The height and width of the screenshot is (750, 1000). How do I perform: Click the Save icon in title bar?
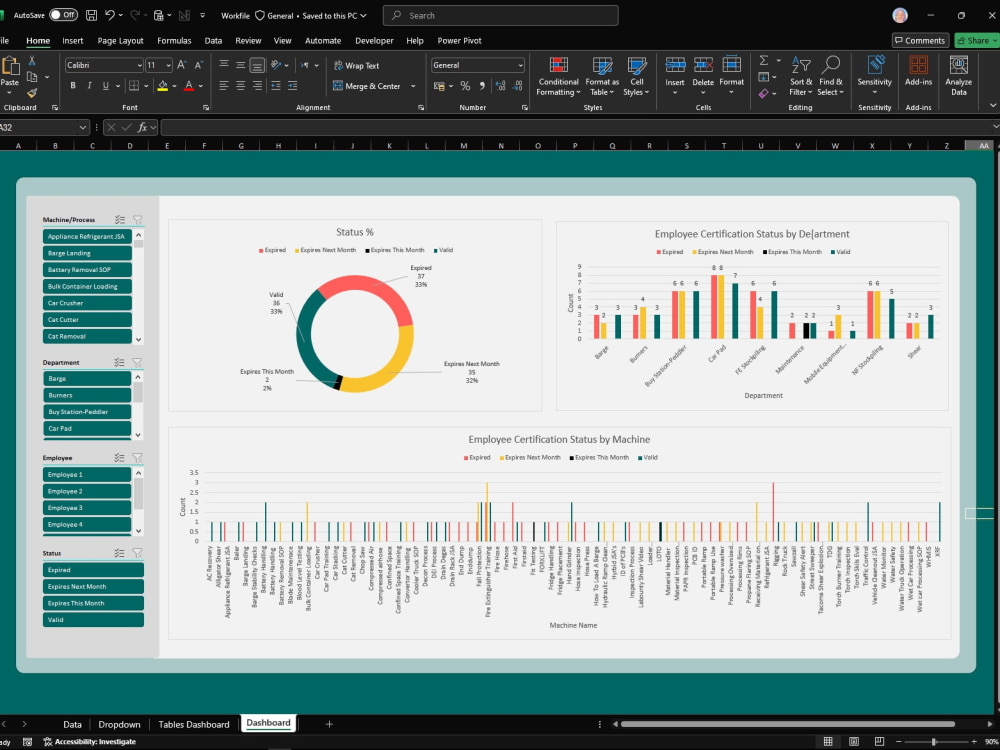(91, 15)
